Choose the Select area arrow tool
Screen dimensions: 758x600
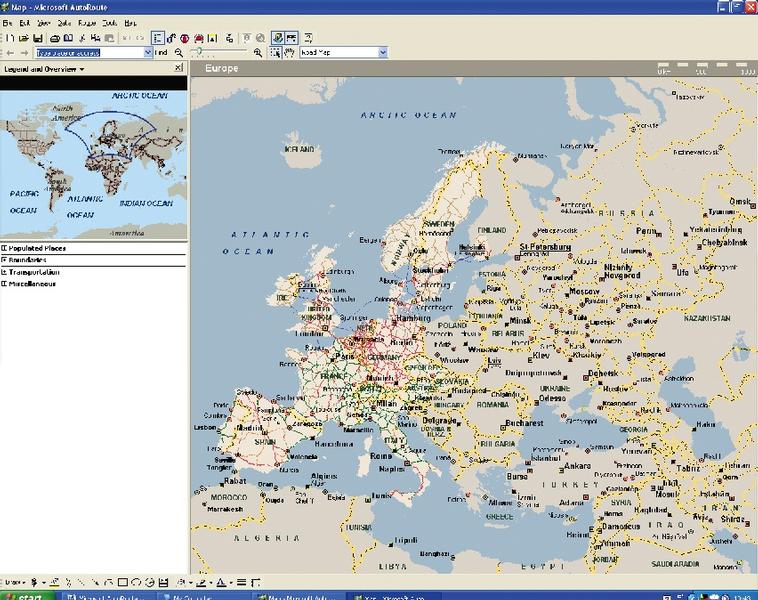275,53
